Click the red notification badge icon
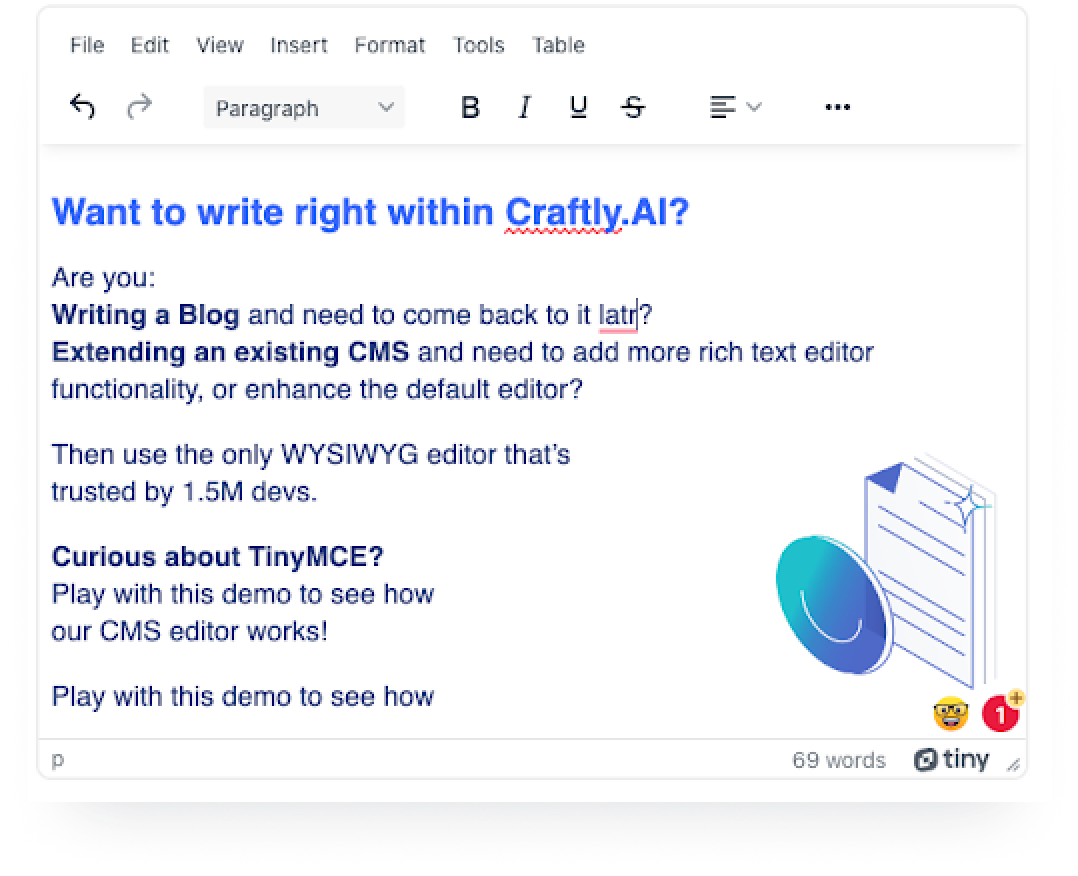 coord(1002,712)
